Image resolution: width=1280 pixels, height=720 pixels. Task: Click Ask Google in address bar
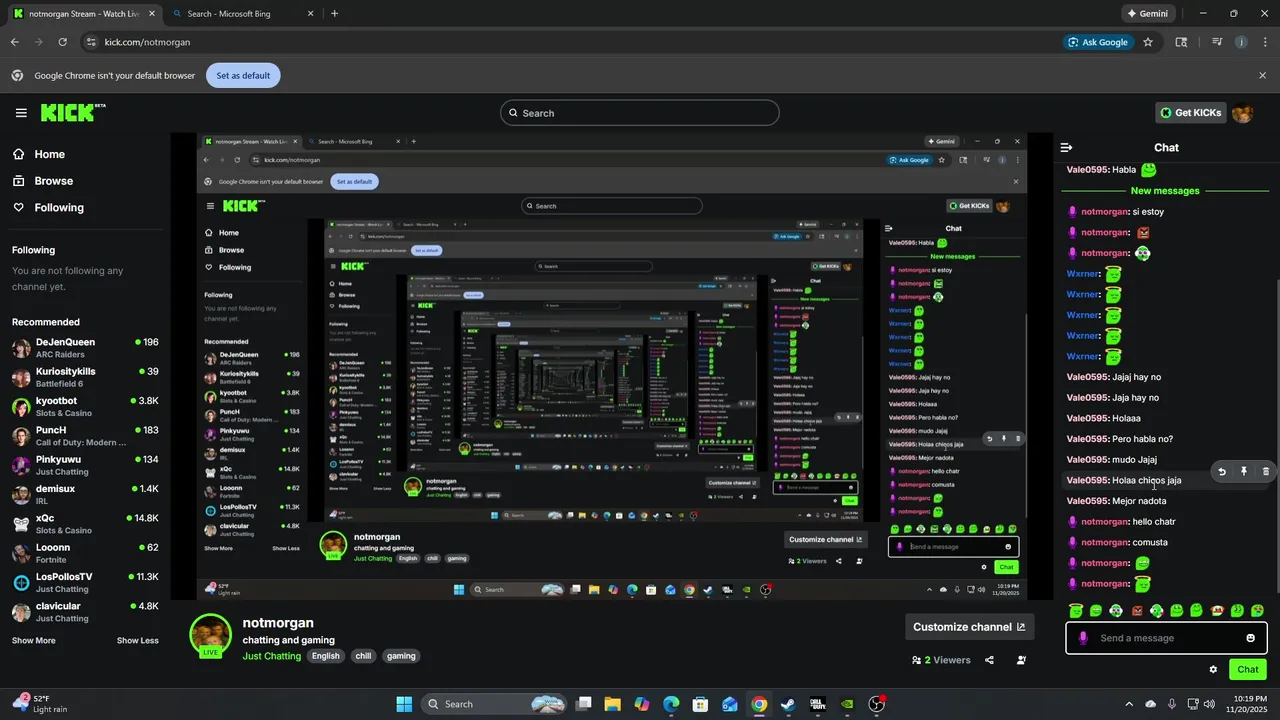click(x=1098, y=42)
